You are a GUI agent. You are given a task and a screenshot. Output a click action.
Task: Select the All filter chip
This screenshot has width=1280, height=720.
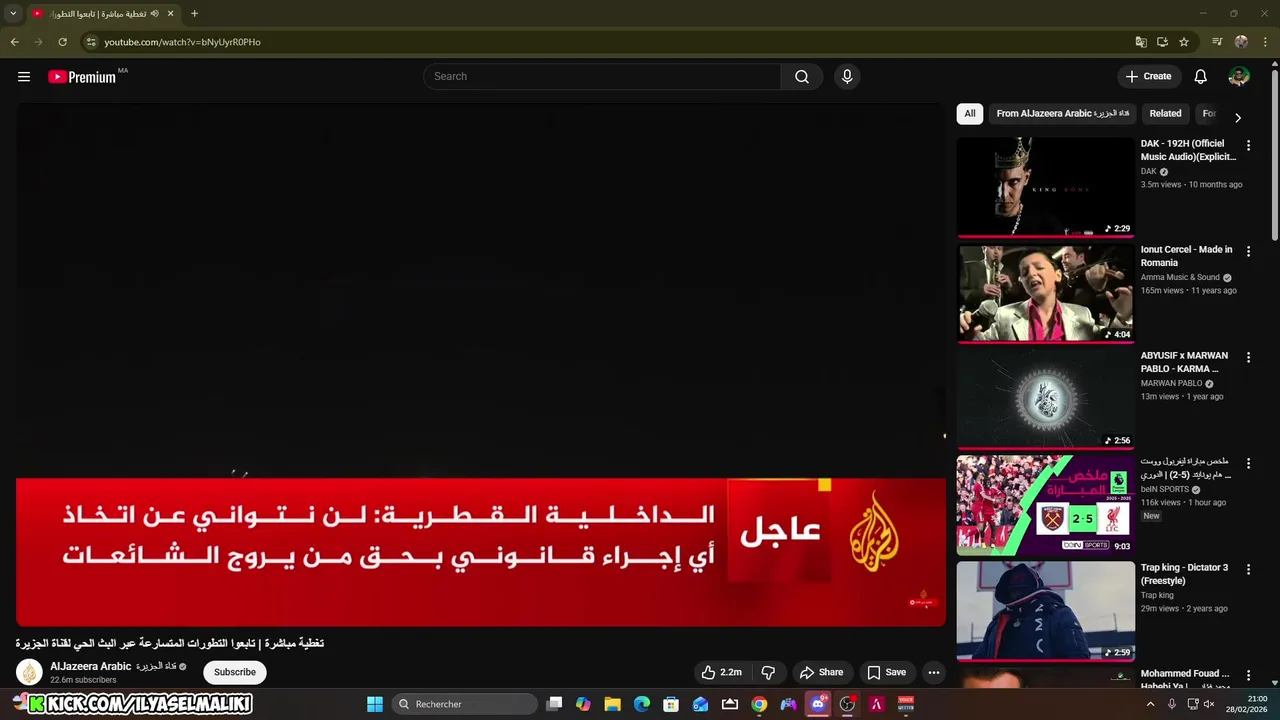(x=970, y=113)
